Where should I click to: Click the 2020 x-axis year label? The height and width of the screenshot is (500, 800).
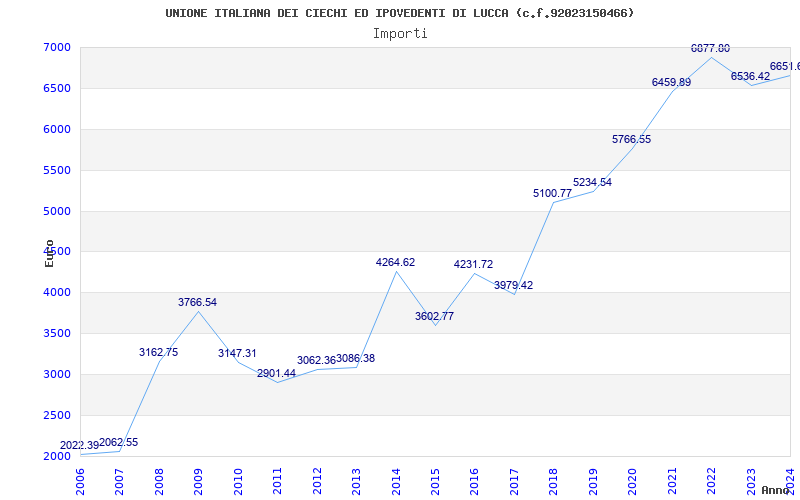(x=633, y=482)
